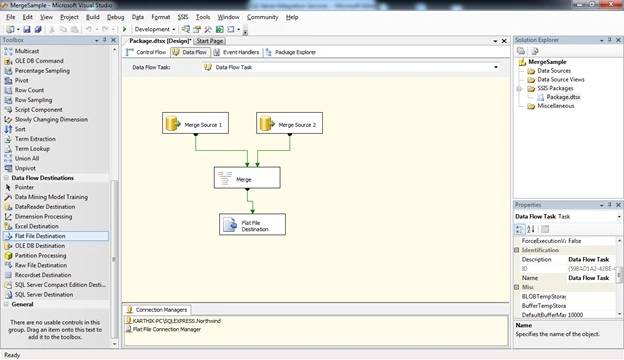Switch to the Event Handlers tab
Image resolution: width=624 pixels, height=360 pixels.
coord(236,52)
